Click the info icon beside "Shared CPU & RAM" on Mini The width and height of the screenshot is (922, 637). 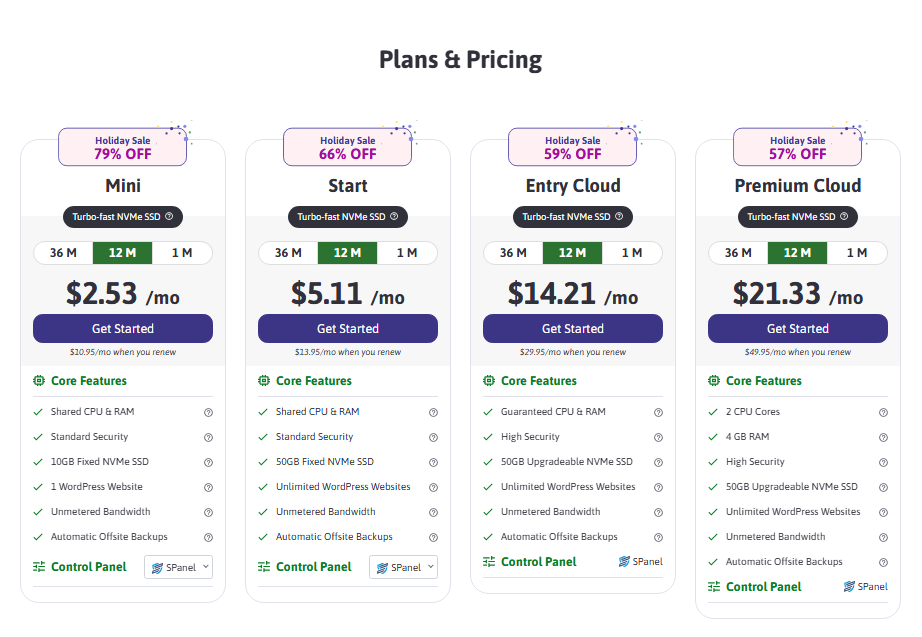tap(209, 411)
